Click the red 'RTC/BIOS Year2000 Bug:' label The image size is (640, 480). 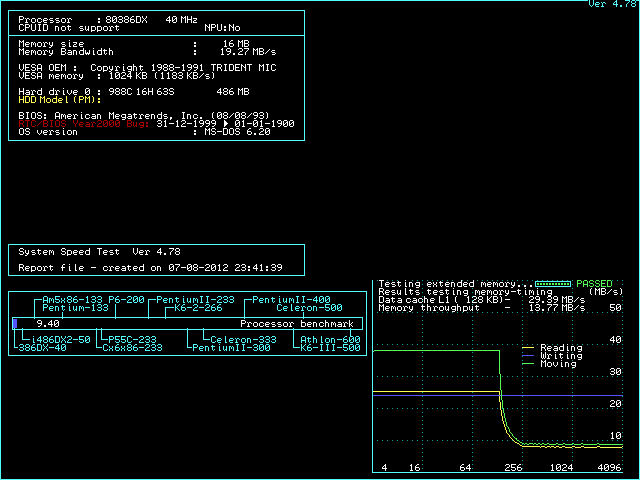pos(84,124)
